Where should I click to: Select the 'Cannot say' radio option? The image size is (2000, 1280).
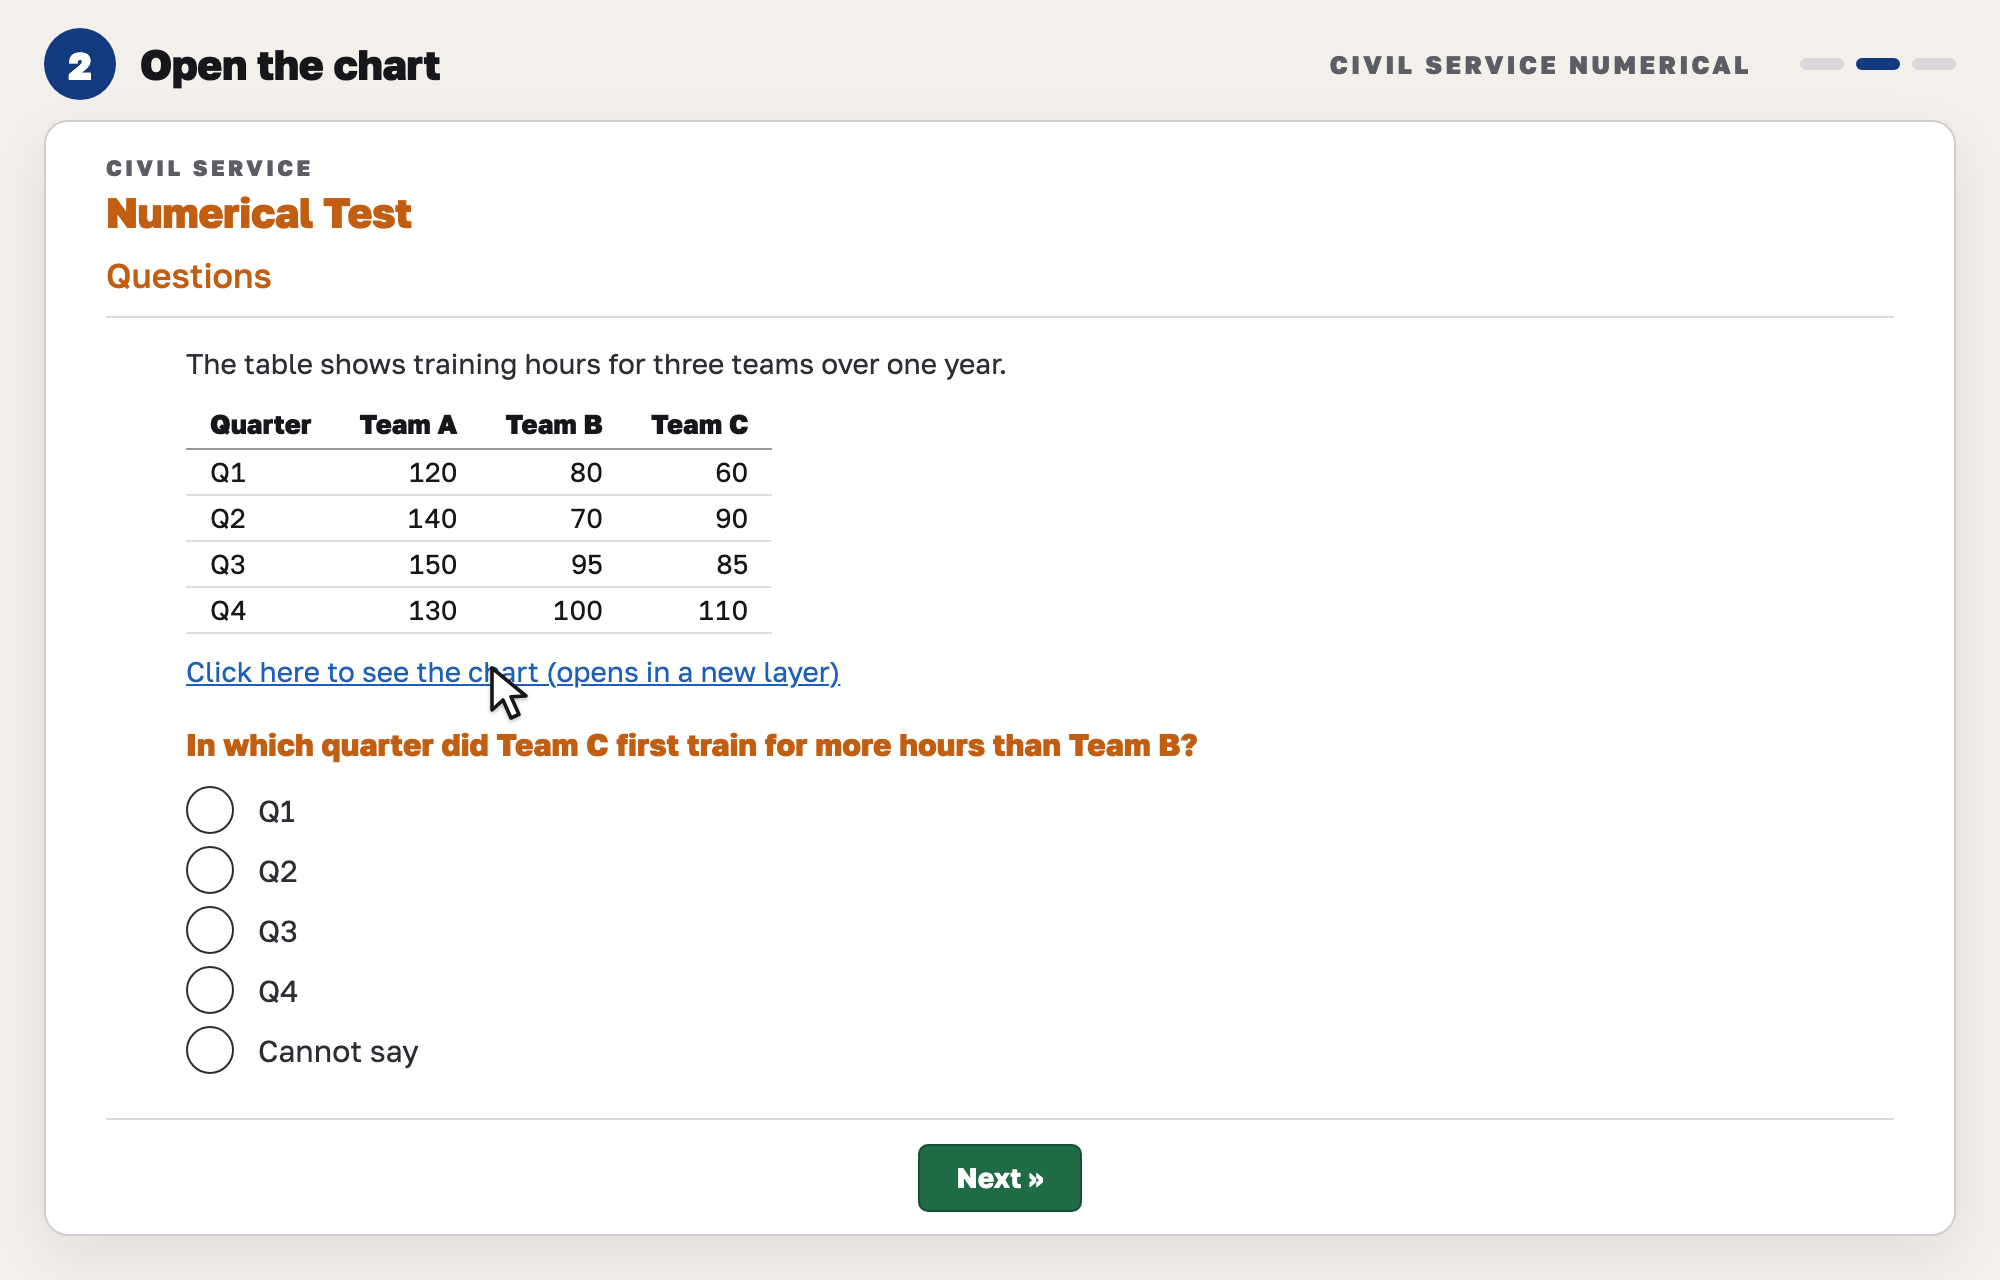210,1050
